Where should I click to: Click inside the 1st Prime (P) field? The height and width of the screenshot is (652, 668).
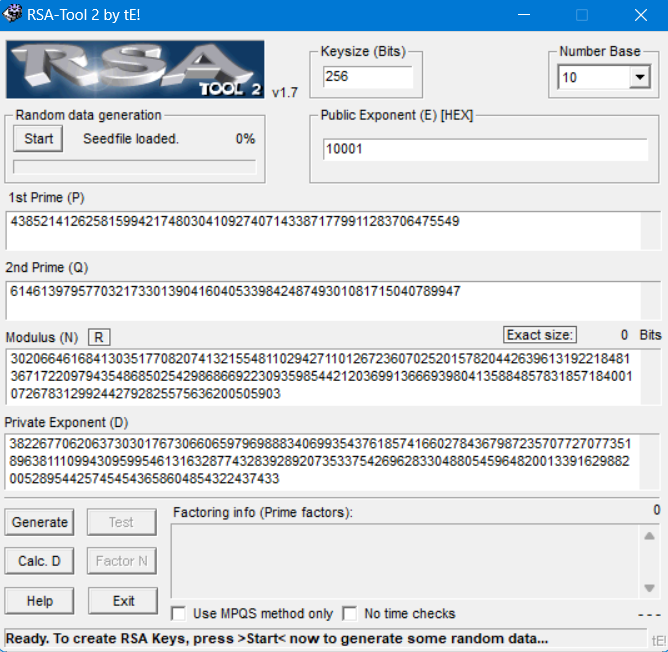pyautogui.click(x=322, y=230)
